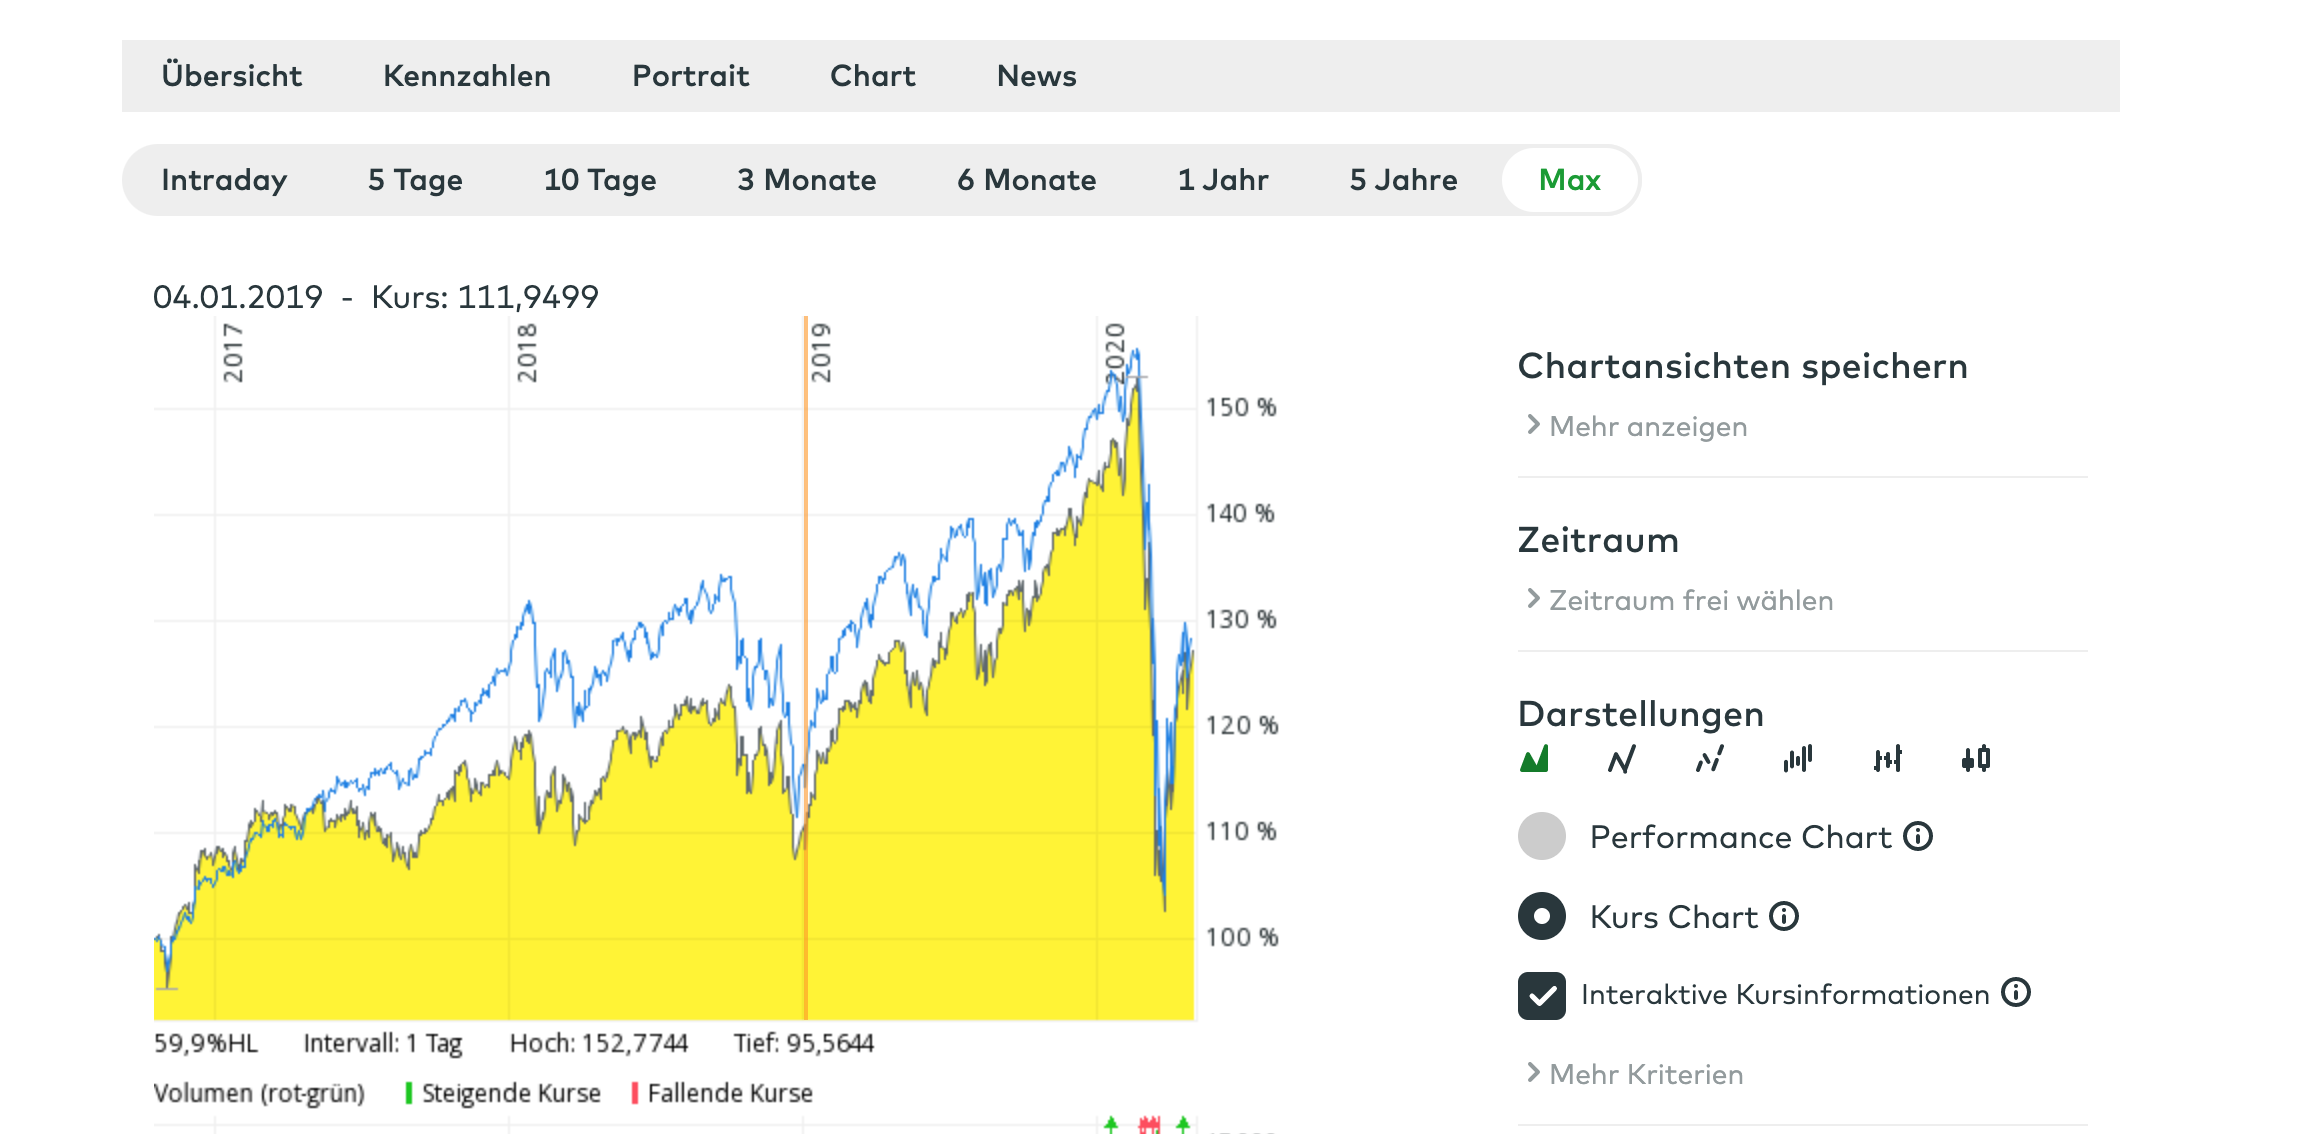Click the 59,9%HL label
This screenshot has width=2310, height=1134.
coord(206,1043)
